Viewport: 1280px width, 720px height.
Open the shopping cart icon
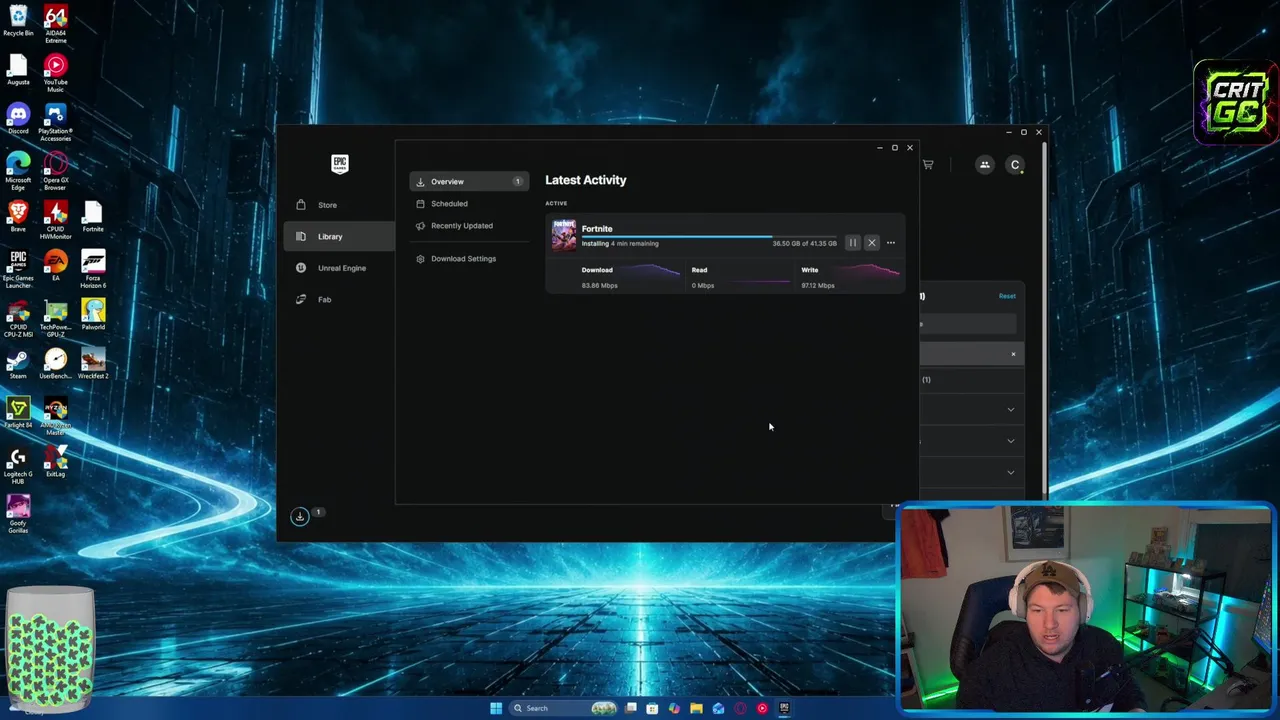pyautogui.click(x=928, y=165)
